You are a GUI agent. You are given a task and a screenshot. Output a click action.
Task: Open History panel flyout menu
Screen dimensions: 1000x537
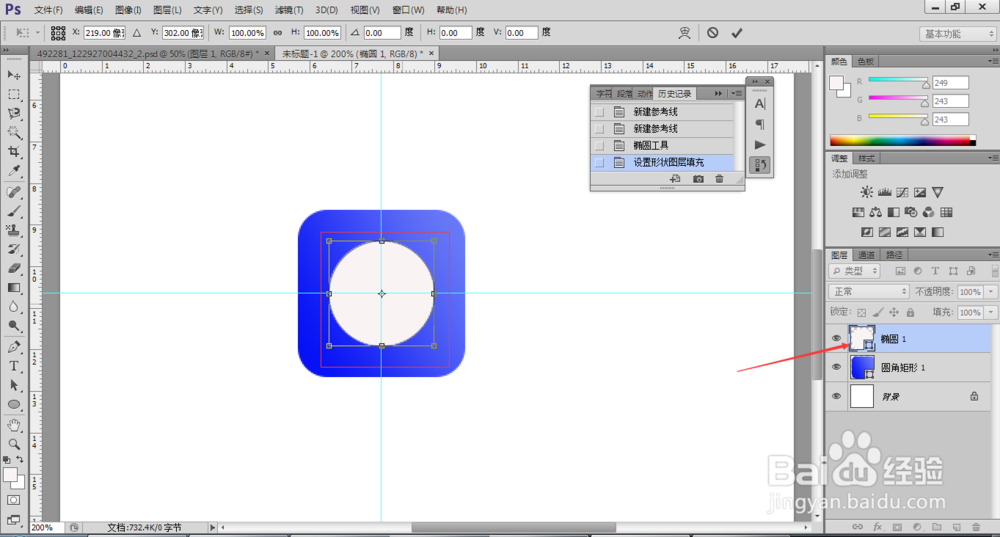[x=737, y=94]
